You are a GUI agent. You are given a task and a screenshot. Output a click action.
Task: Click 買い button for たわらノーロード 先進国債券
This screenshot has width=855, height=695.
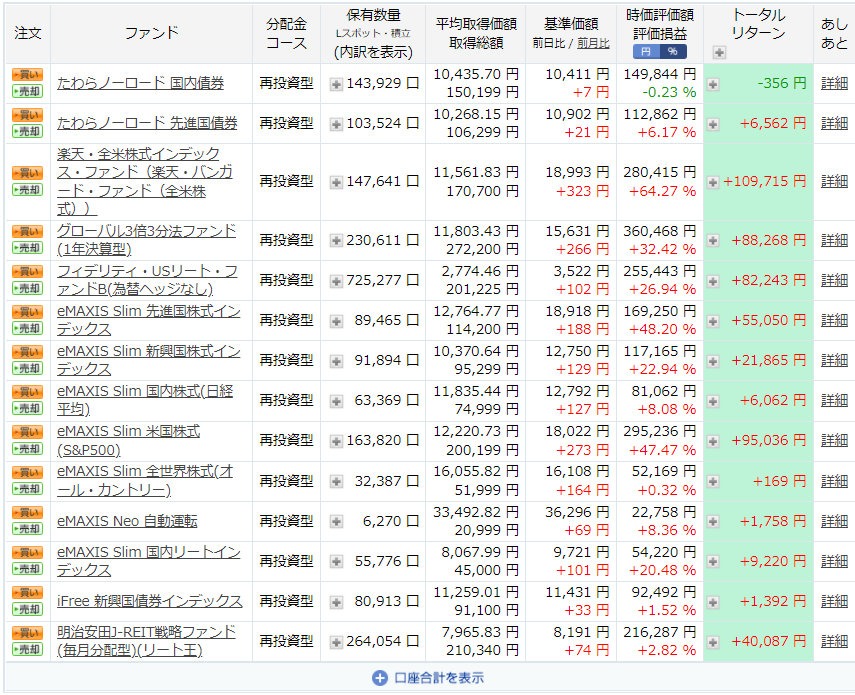point(27,115)
